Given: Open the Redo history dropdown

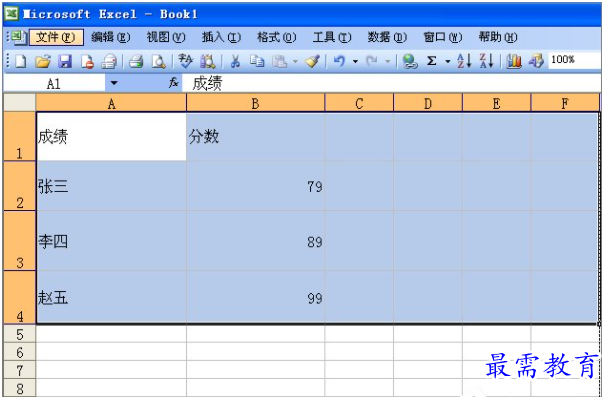Looking at the screenshot, I should (388, 61).
